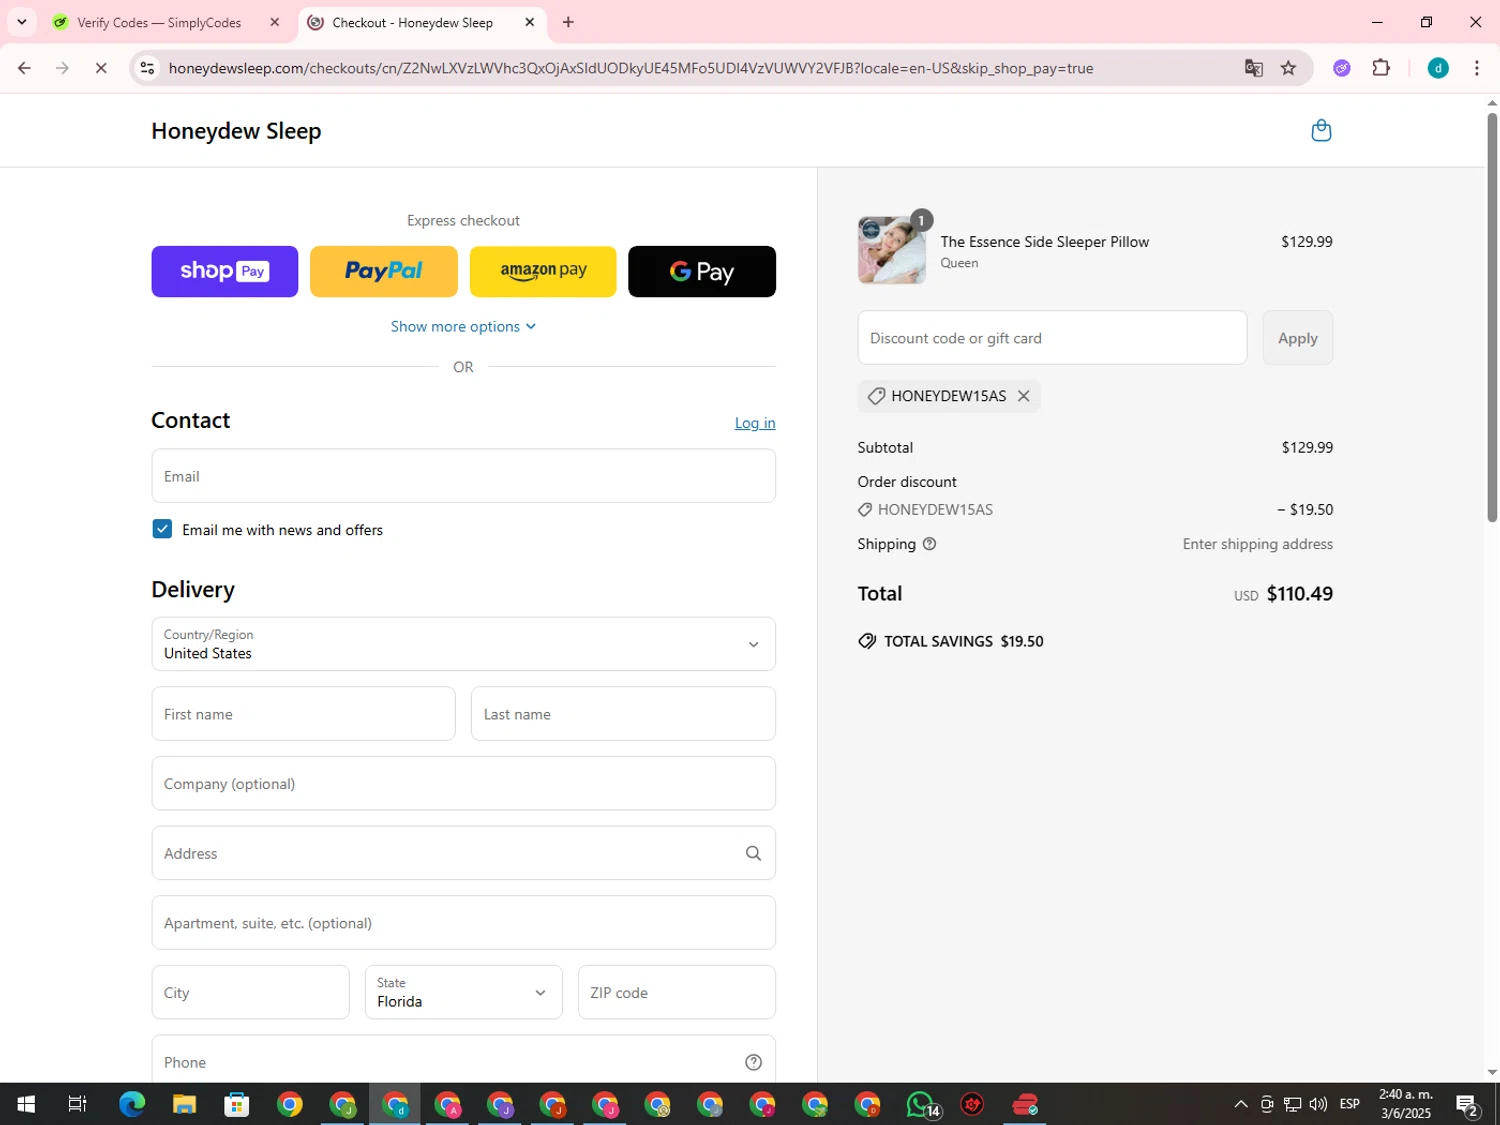Click the address search magnifier icon
Screen dimensions: 1500x1125
tap(753, 853)
